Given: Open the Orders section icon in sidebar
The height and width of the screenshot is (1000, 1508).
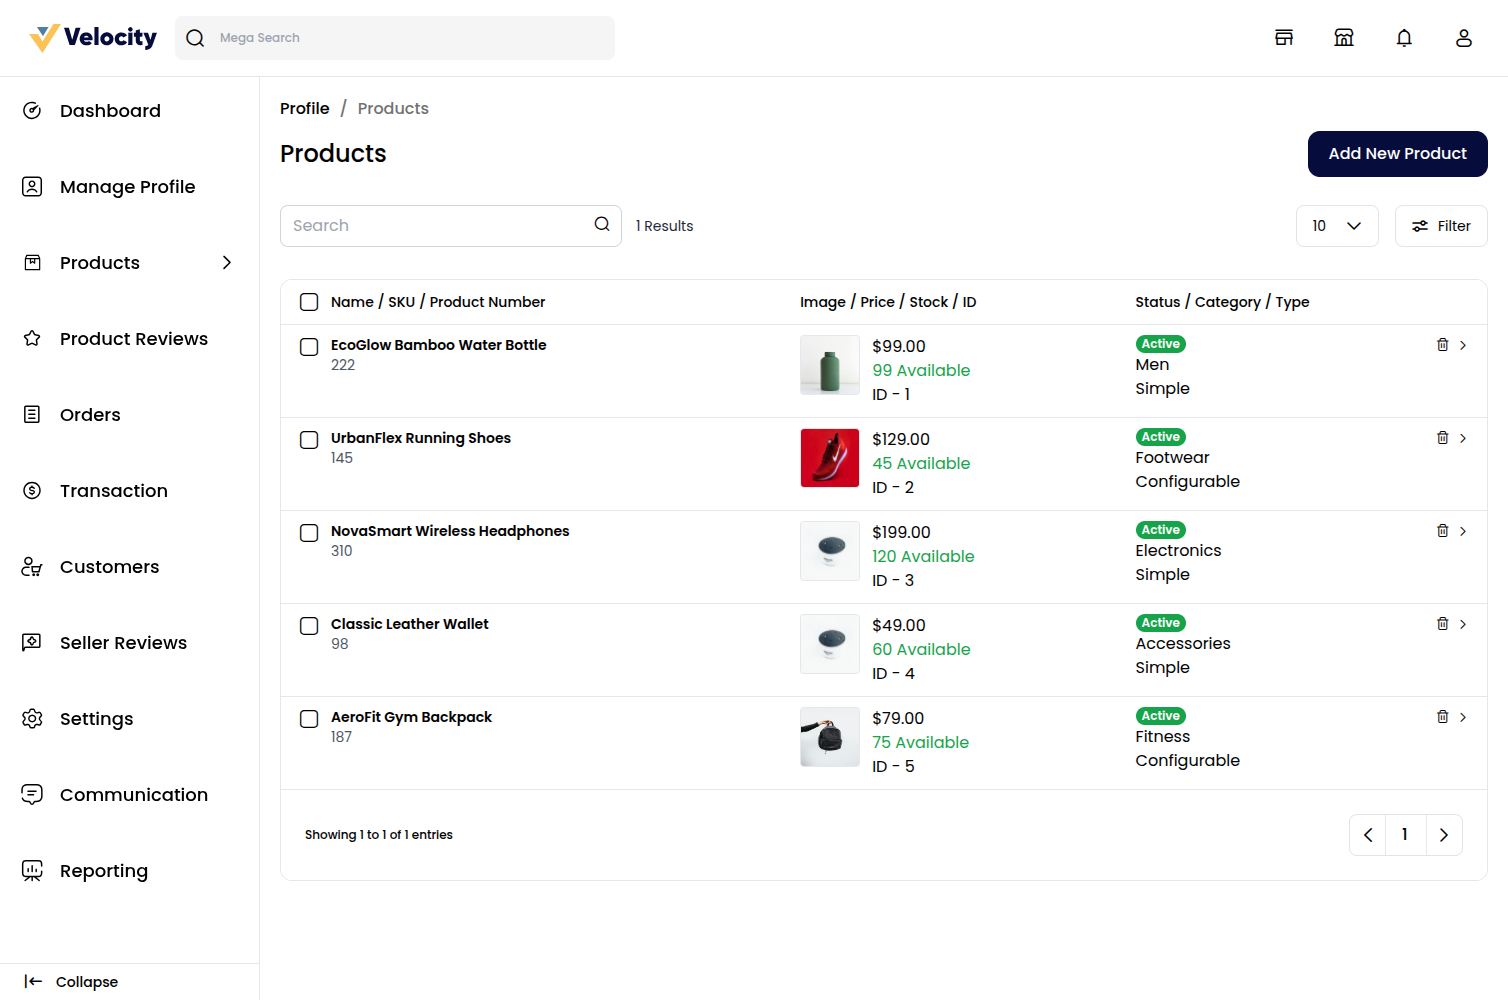Looking at the screenshot, I should tap(32, 414).
